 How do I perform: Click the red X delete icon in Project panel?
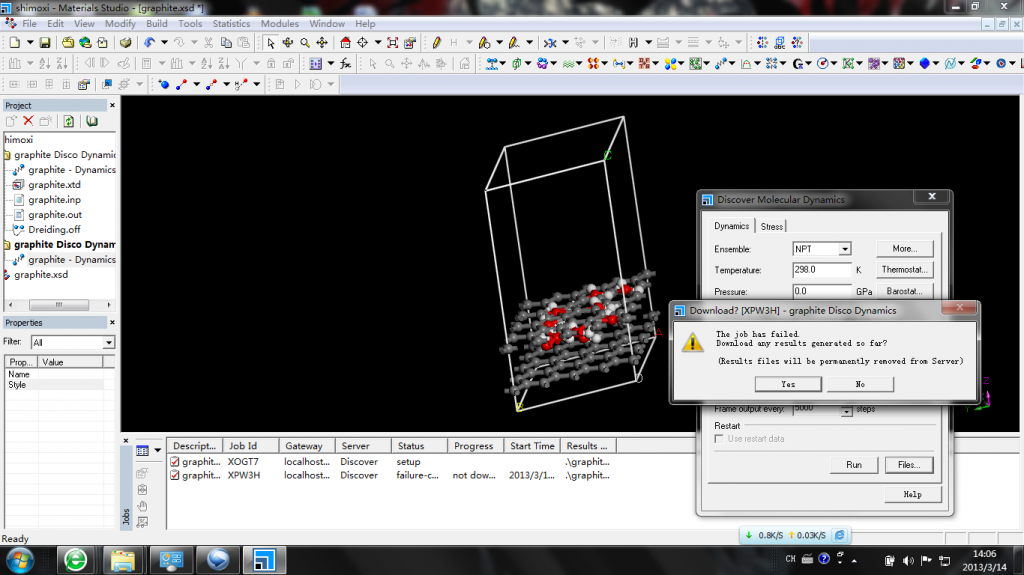[28, 121]
